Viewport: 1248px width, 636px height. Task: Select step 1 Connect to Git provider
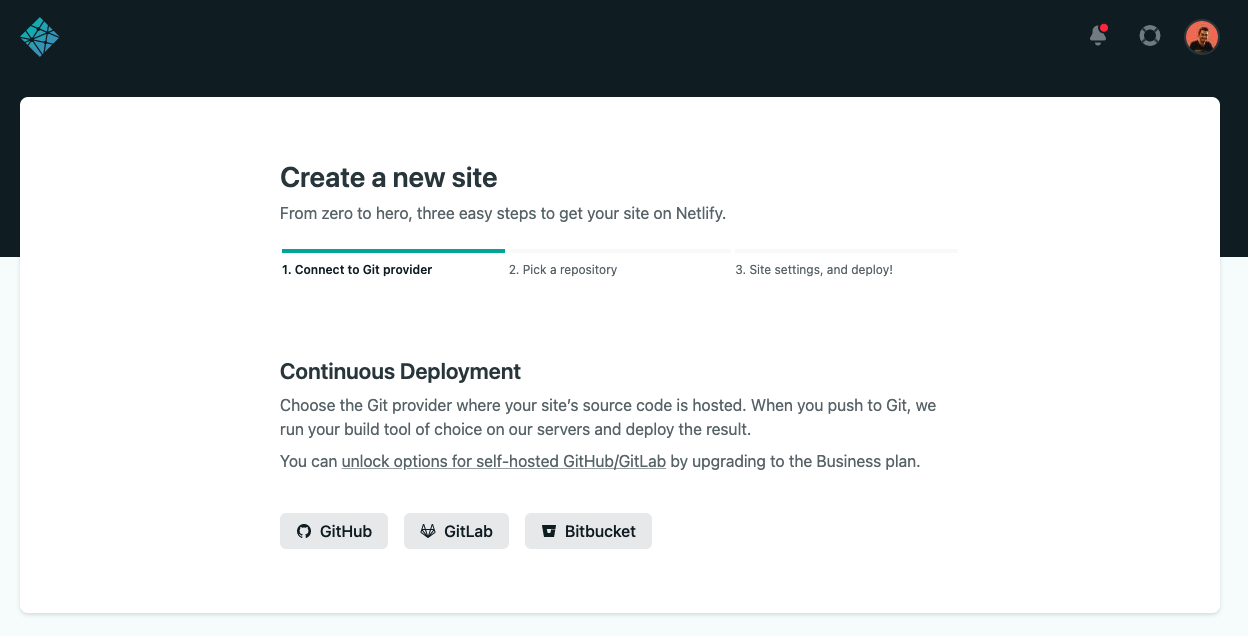pos(357,270)
